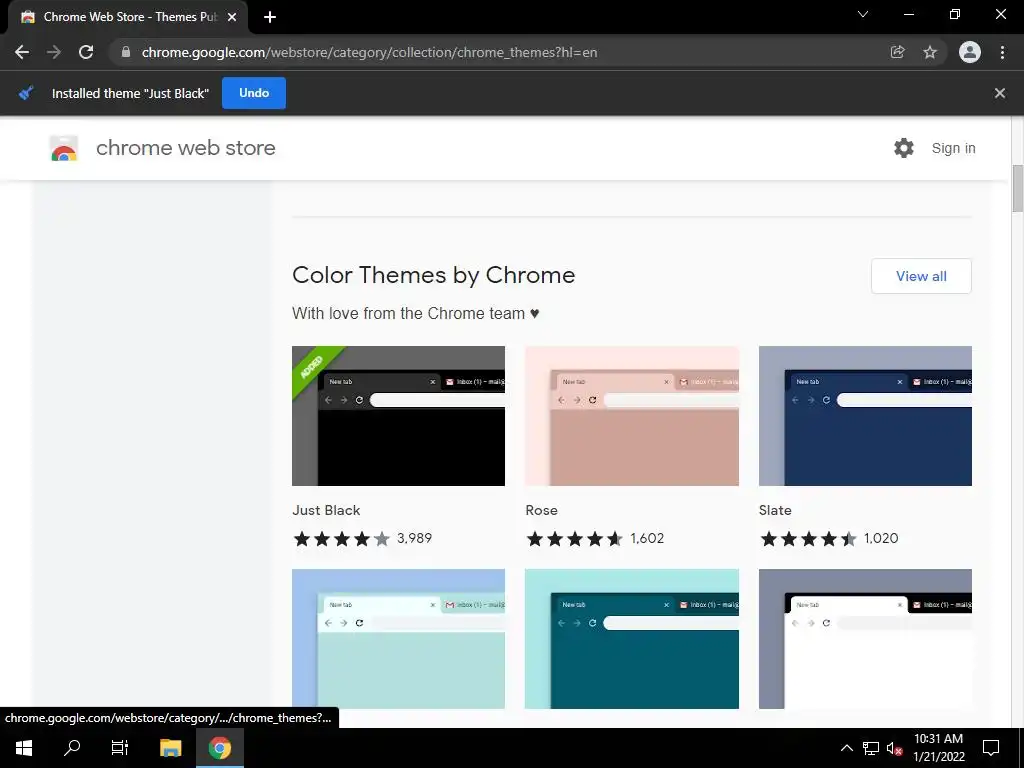Image resolution: width=1024 pixels, height=768 pixels.
Task: Click the Chrome icon in the taskbar
Action: (220, 748)
